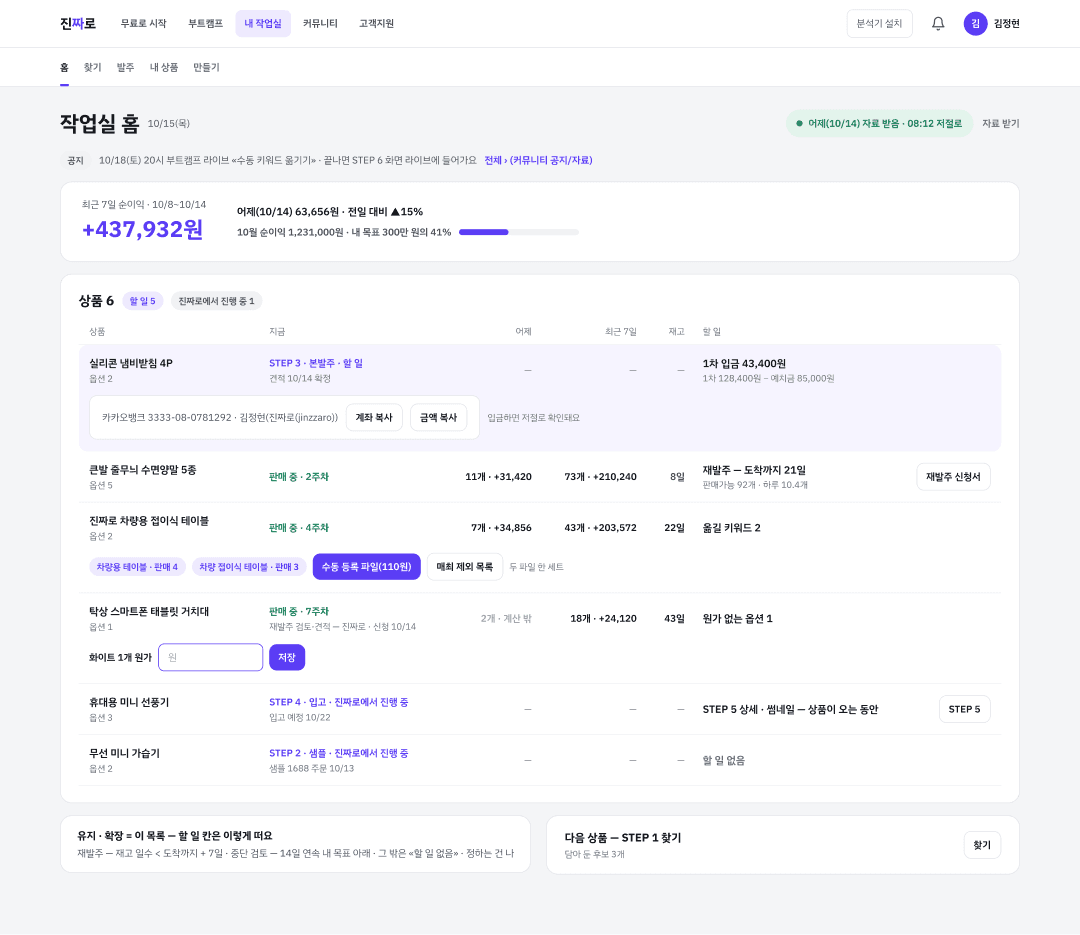Switch to the 발주 sub-tab
Screen dimensions: 1080x935
pyautogui.click(x=125, y=67)
